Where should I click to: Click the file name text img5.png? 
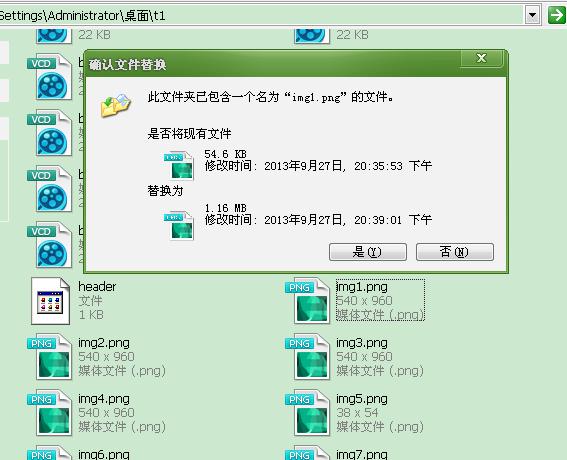coord(362,399)
